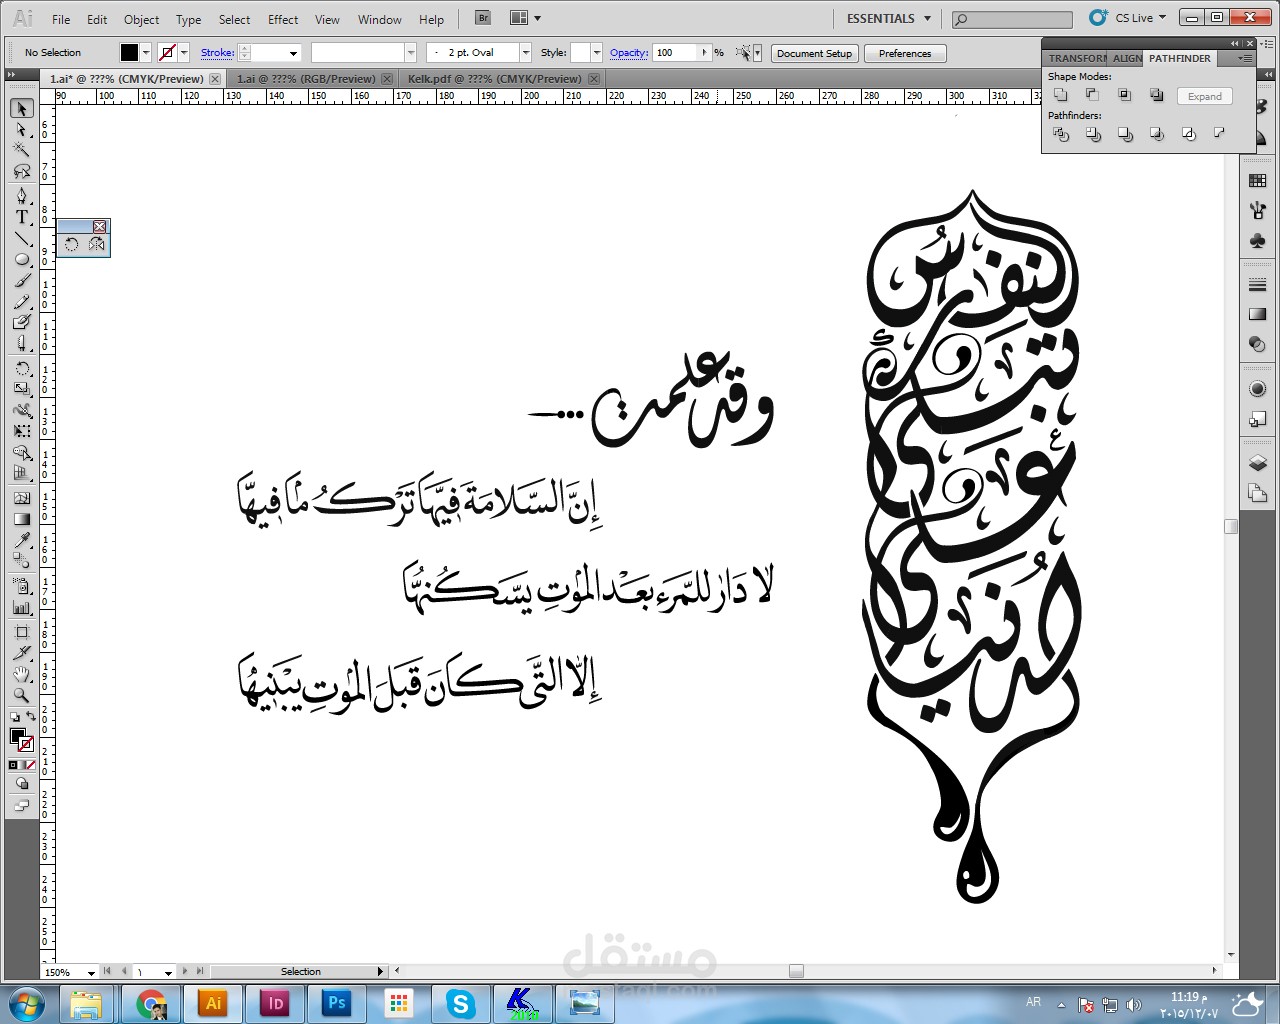
Task: Select the Line Segment tool
Action: [x=21, y=238]
